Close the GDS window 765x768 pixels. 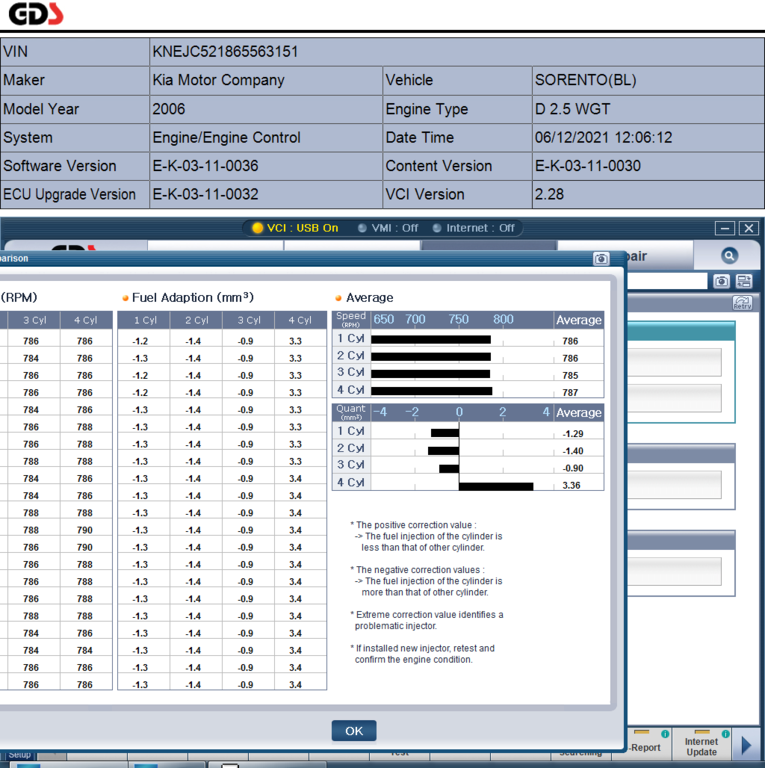coord(749,228)
